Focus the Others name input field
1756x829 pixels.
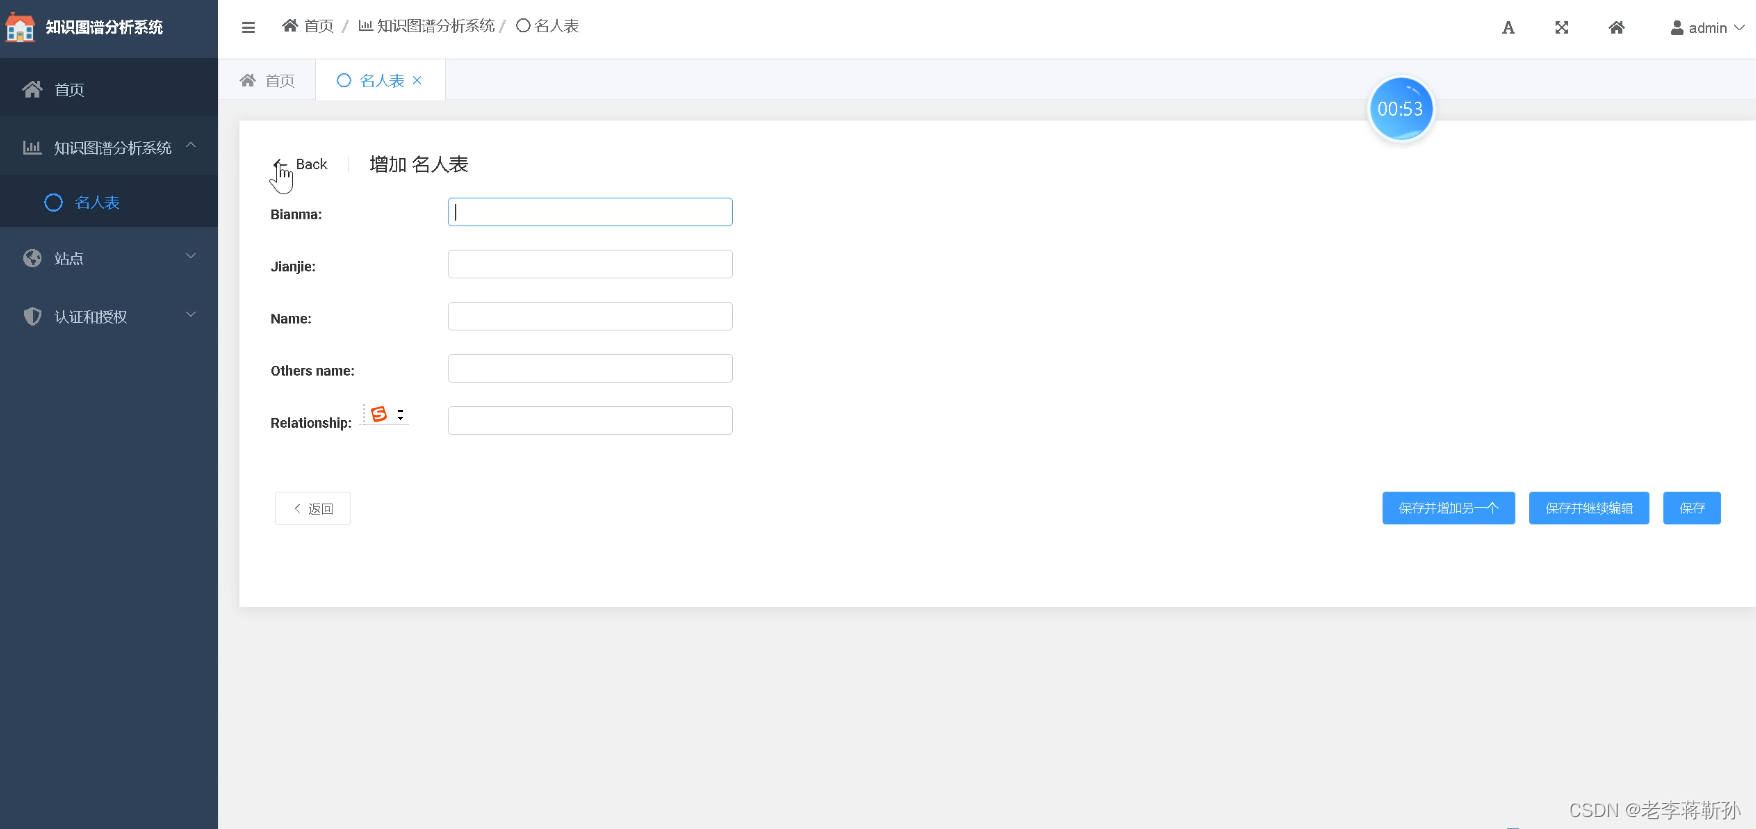(x=590, y=368)
